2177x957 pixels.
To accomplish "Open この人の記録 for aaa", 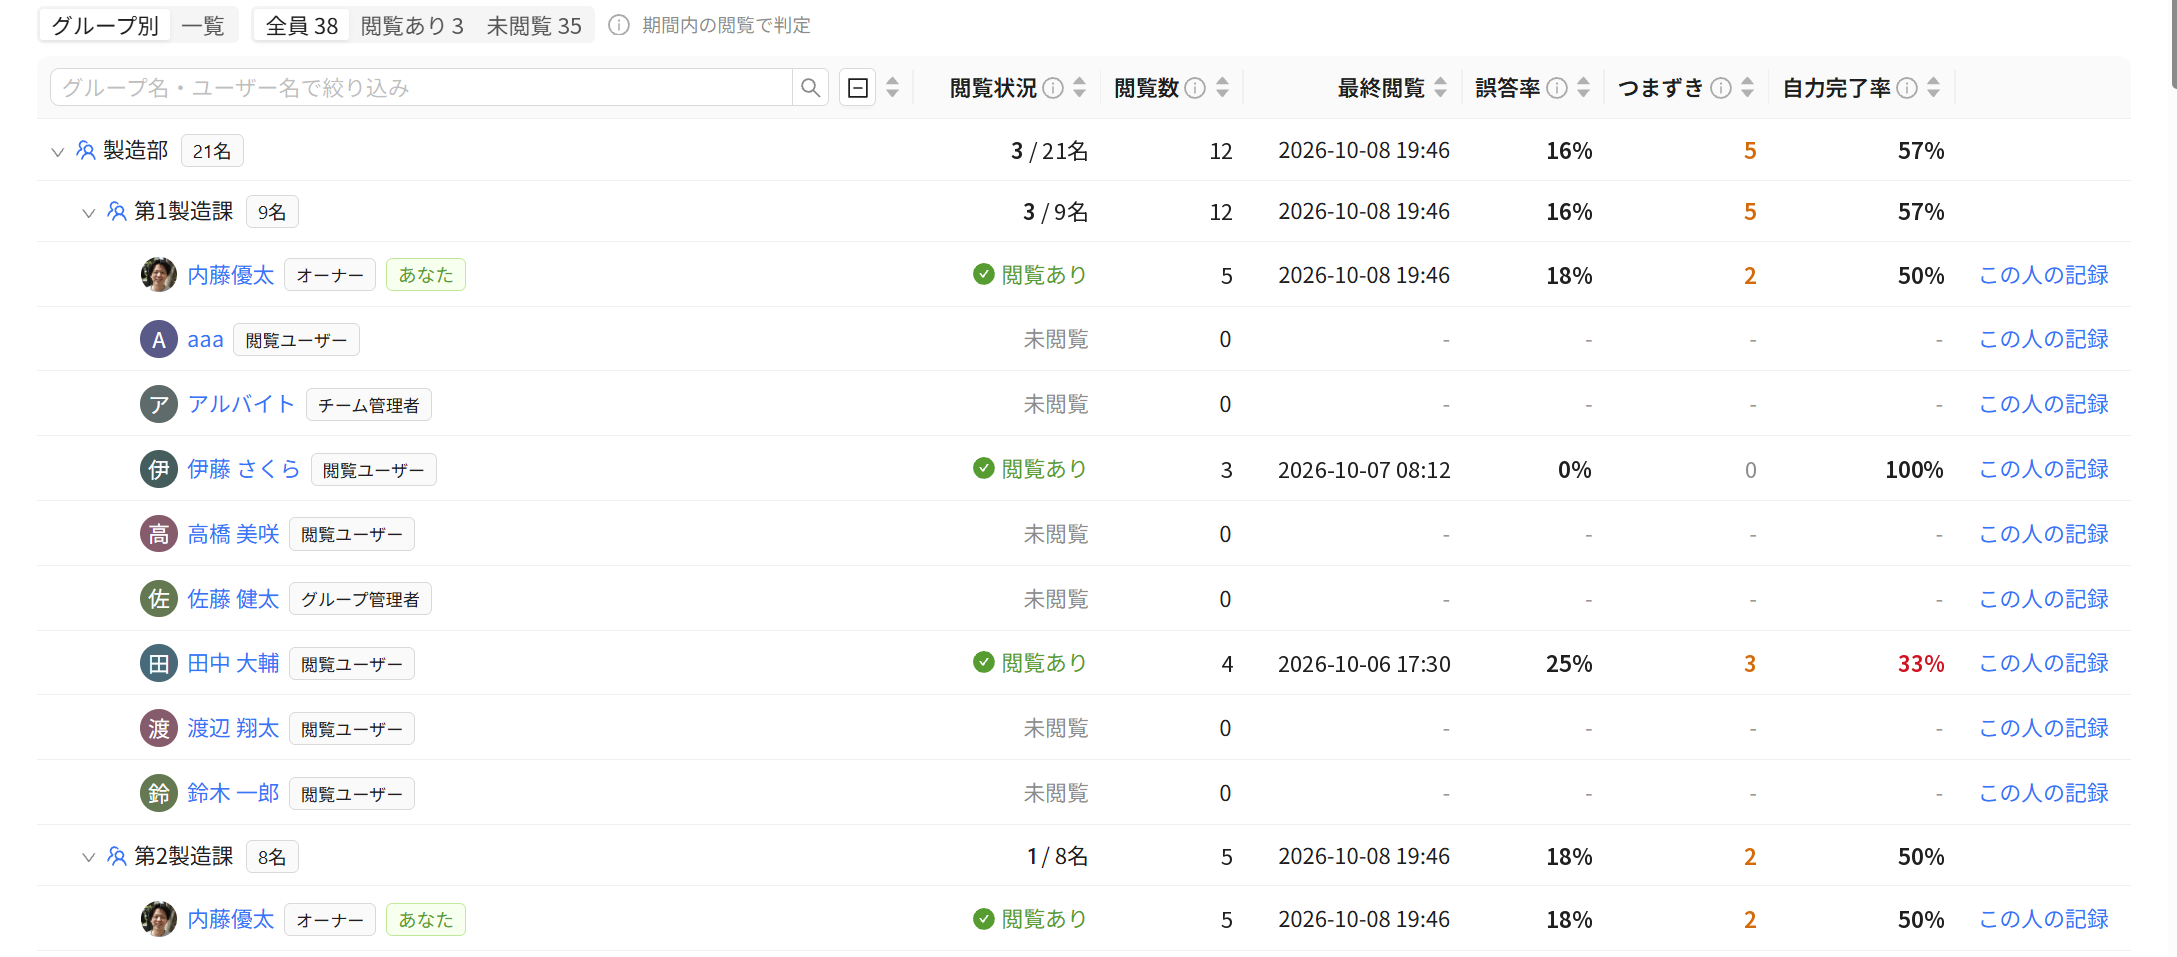I will pos(2044,340).
